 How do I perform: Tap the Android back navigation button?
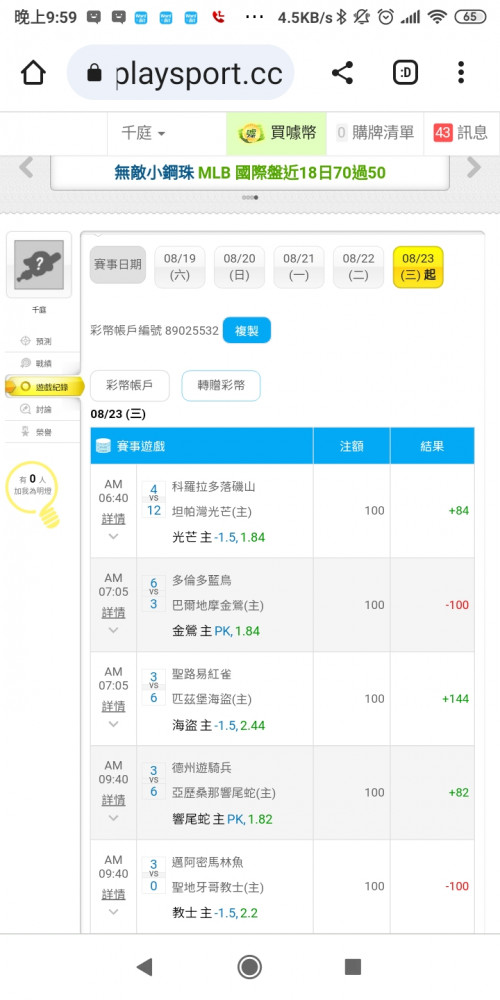[145, 967]
